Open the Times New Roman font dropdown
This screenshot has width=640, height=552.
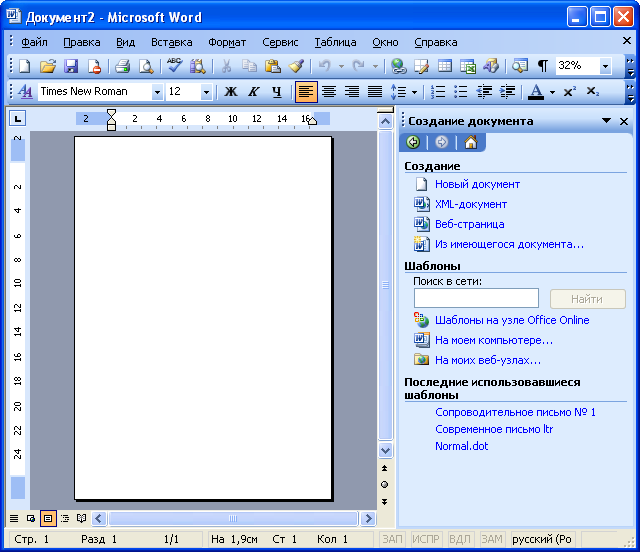tap(157, 92)
